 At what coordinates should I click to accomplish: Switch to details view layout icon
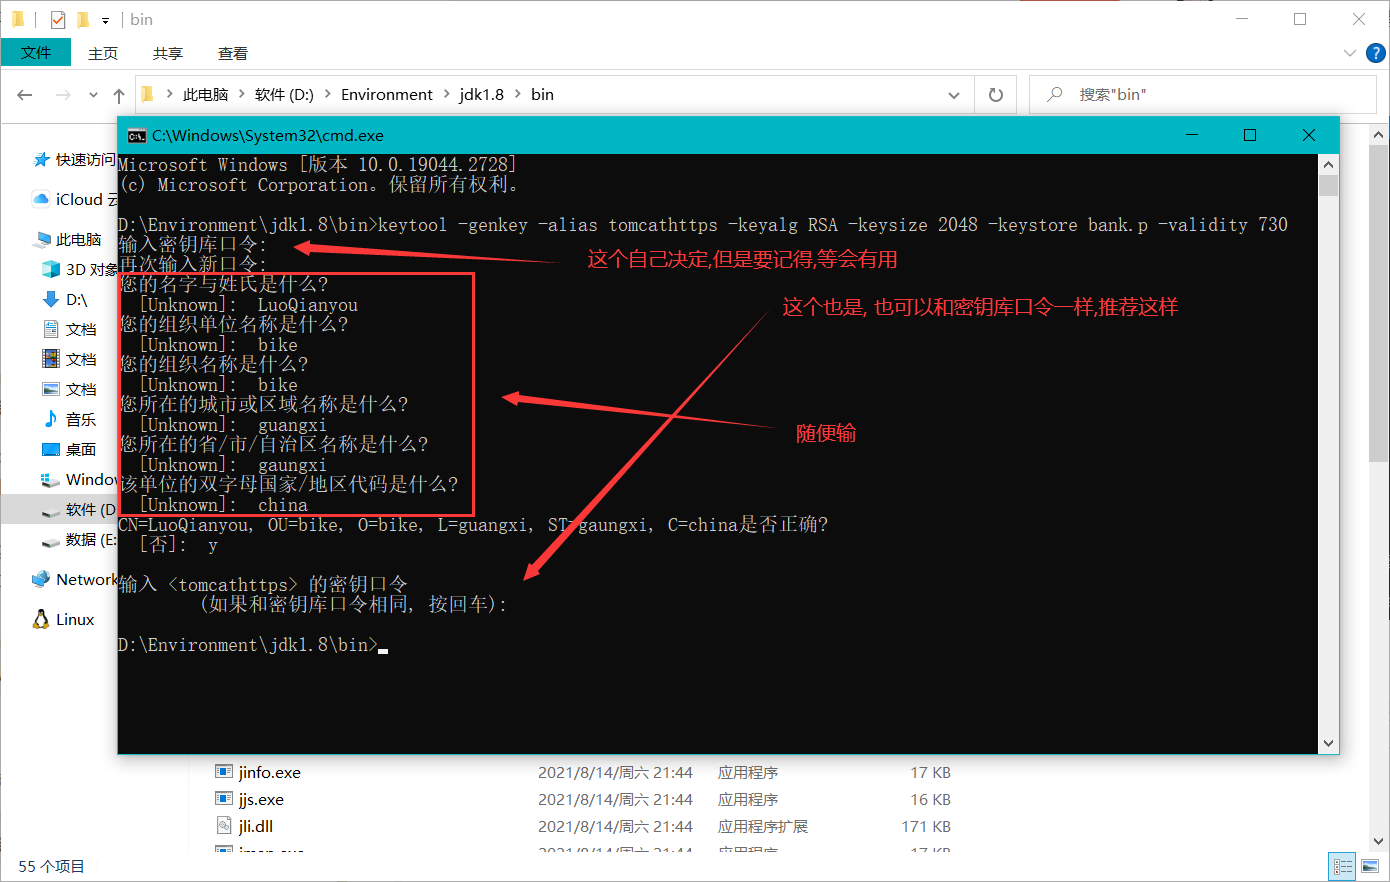coord(1342,867)
